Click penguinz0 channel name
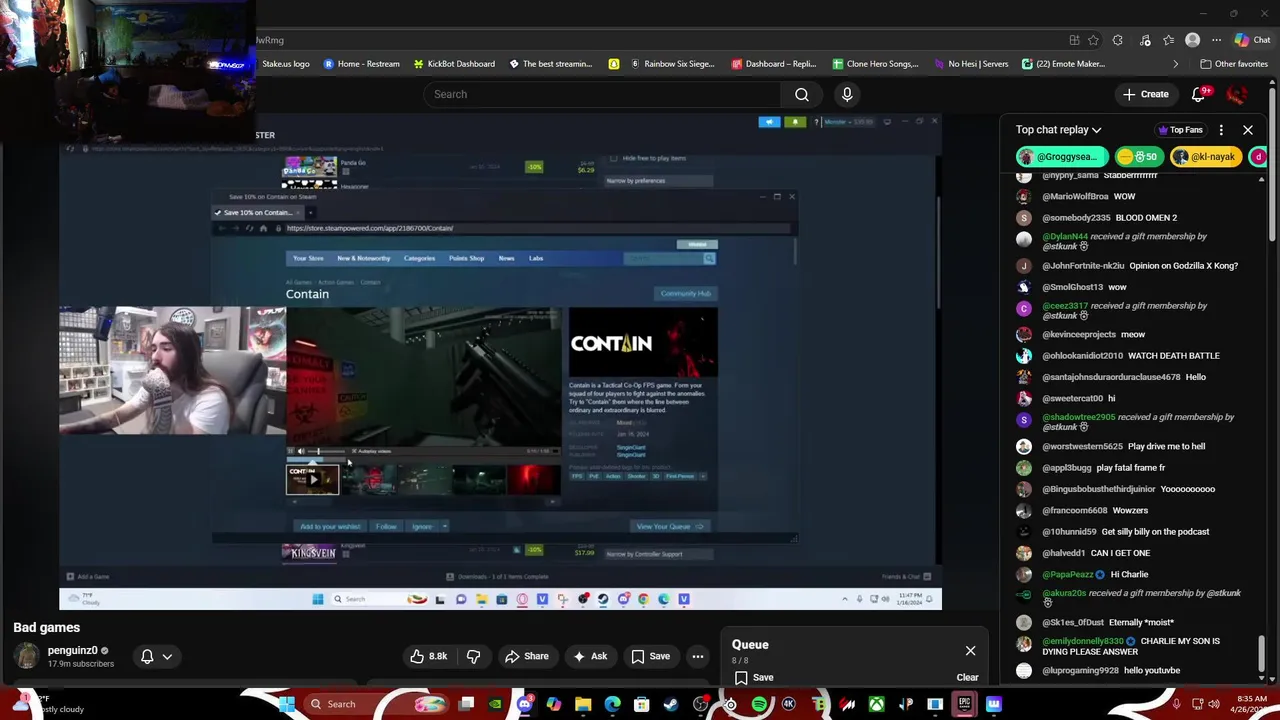 coord(72,651)
